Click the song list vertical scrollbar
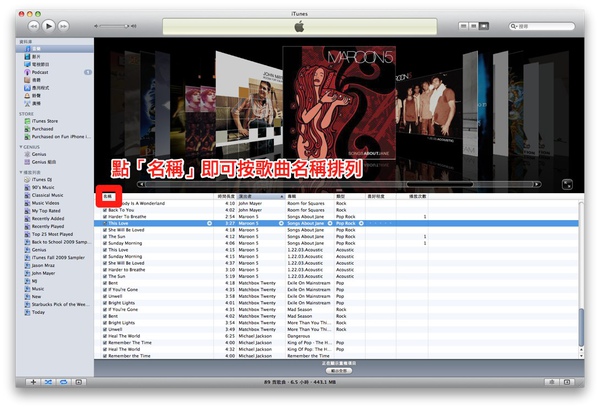Image resolution: width=600 pixels, height=409 pixels. coord(581,327)
